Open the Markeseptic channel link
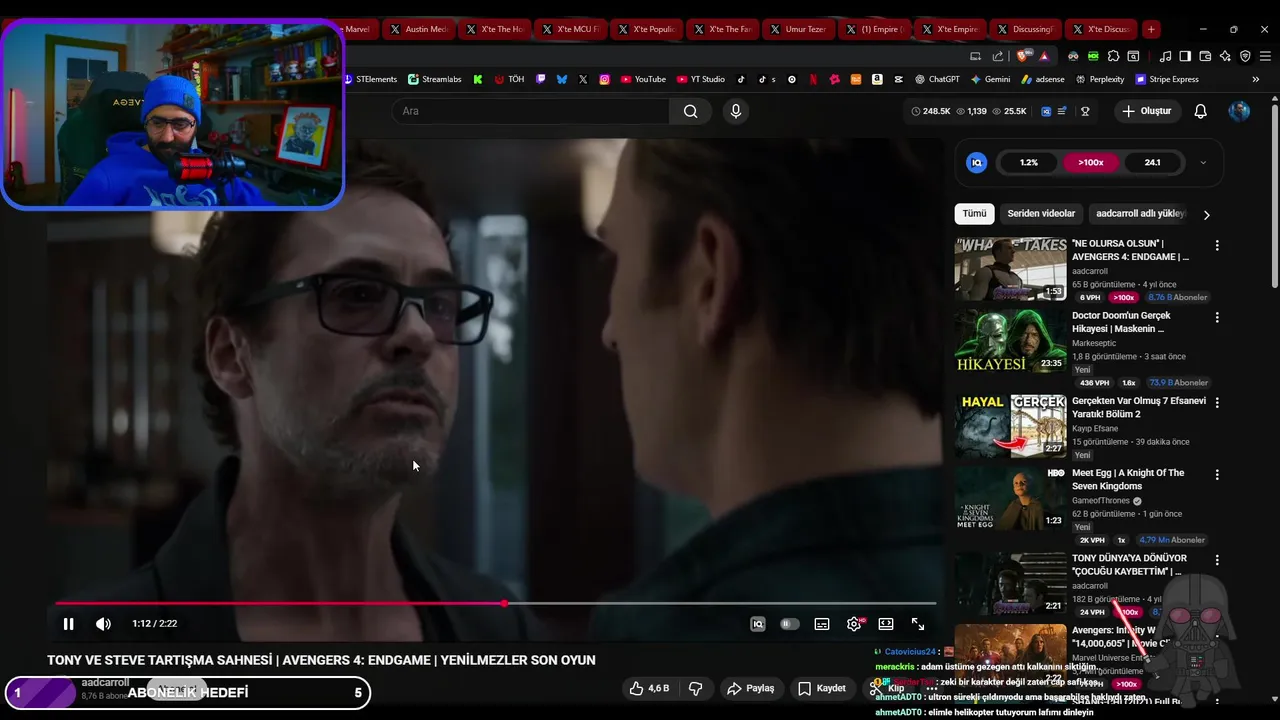Viewport: 1280px width, 720px height. point(1096,343)
